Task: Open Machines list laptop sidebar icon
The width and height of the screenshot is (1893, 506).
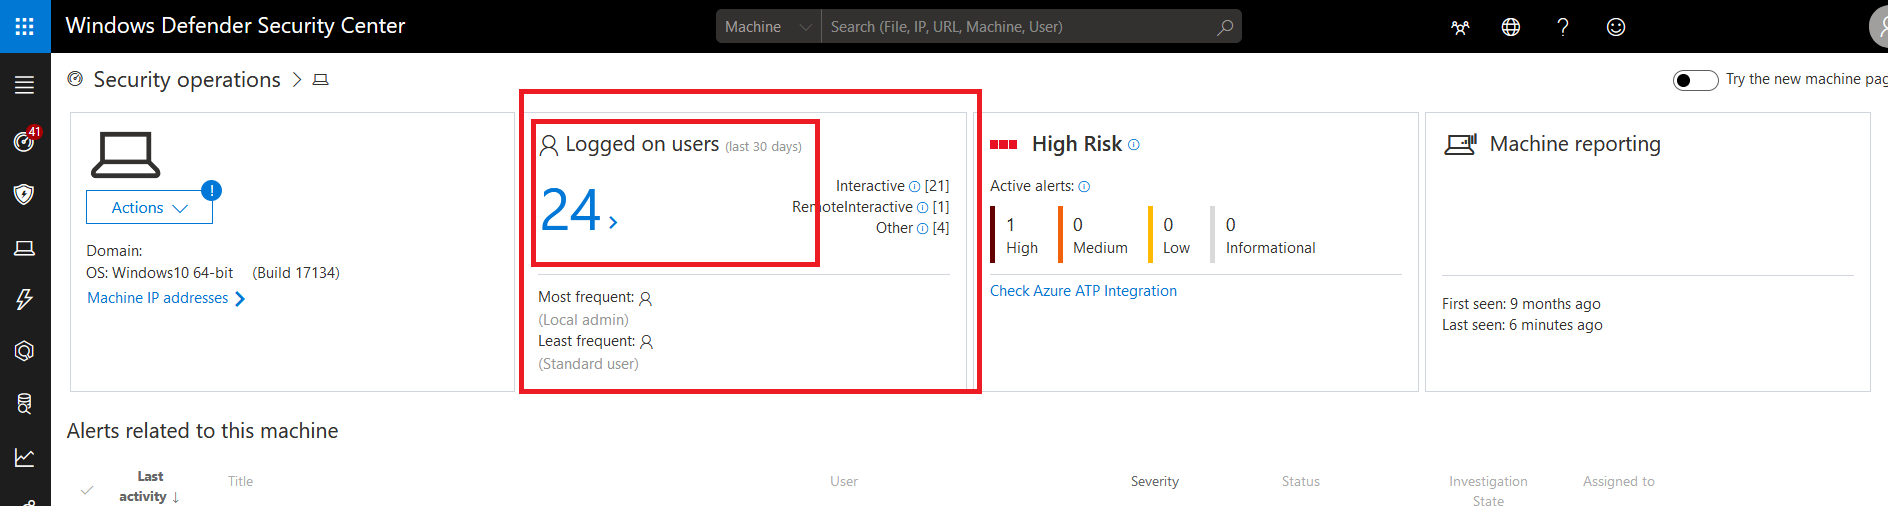Action: pyautogui.click(x=25, y=248)
